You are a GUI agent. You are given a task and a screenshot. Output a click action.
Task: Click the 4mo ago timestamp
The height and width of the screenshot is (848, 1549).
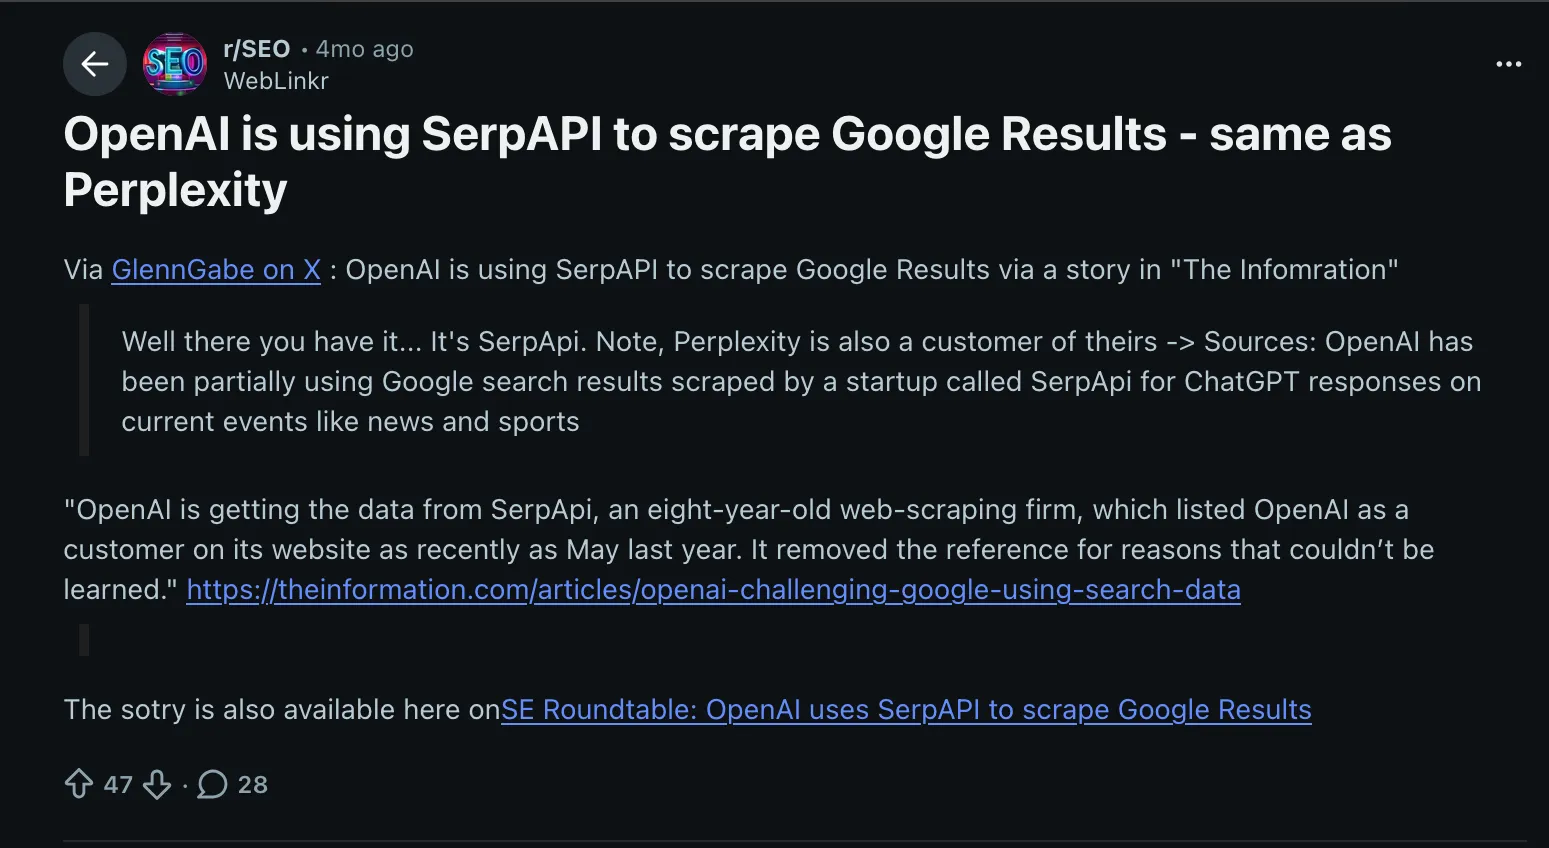pyautogui.click(x=364, y=49)
